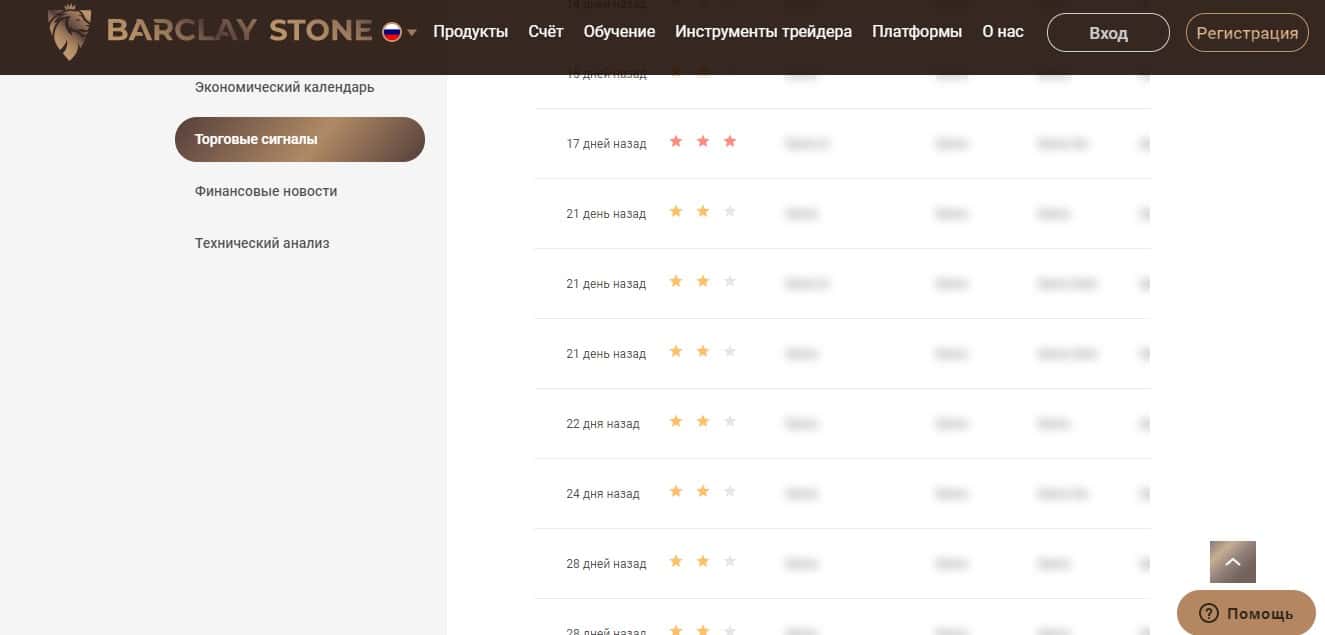
Task: Click the scroll-to-top arrow button
Action: pyautogui.click(x=1233, y=562)
